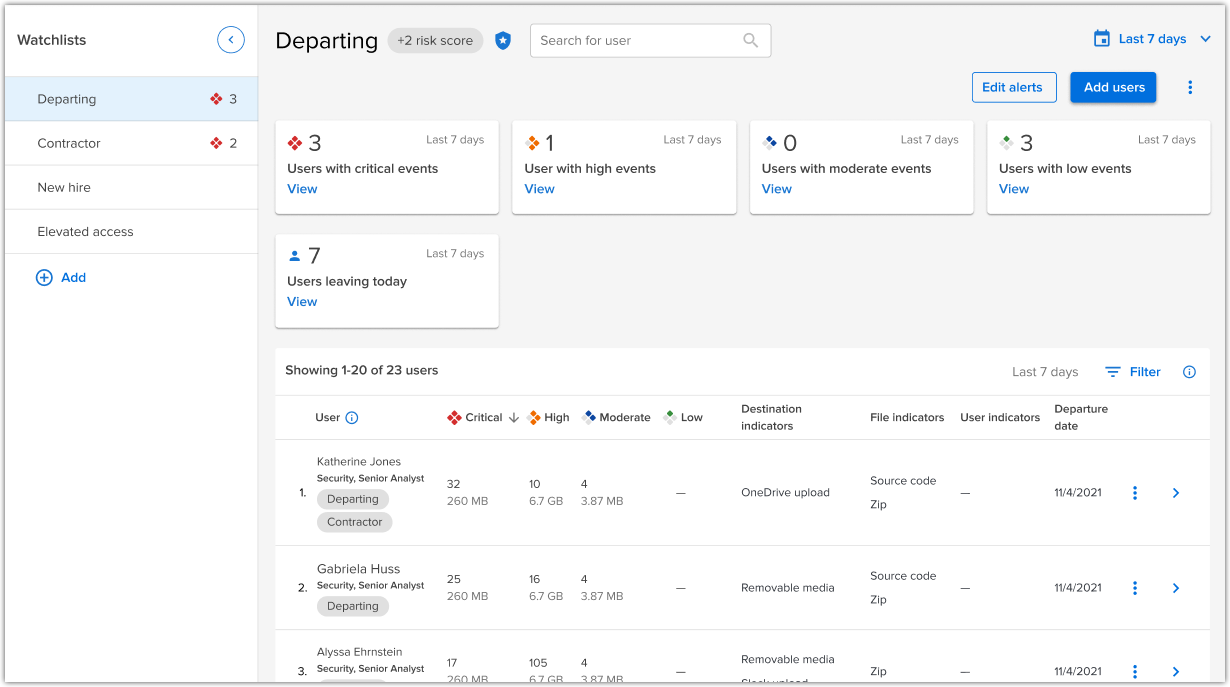1230x687 pixels.
Task: Open the New hire watchlist
Action: (64, 187)
